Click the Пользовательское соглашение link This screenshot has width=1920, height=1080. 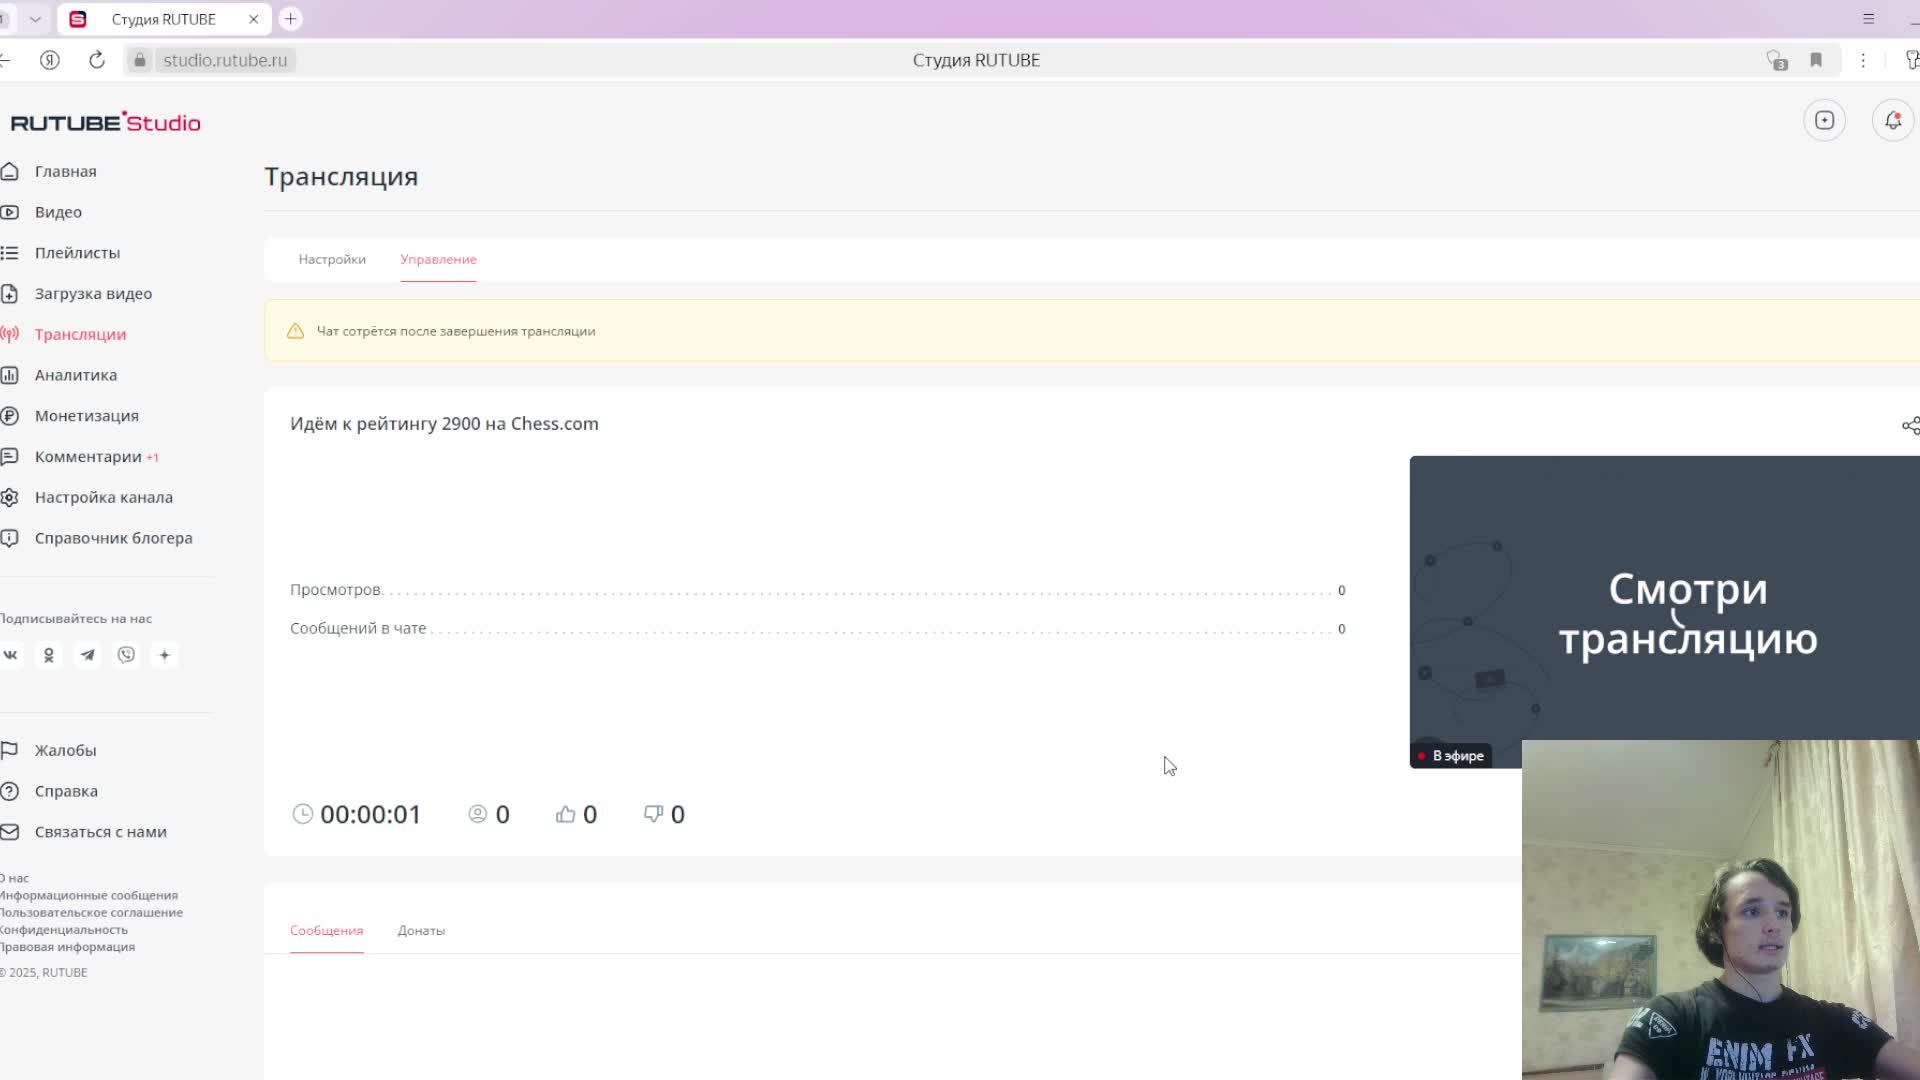(91, 912)
